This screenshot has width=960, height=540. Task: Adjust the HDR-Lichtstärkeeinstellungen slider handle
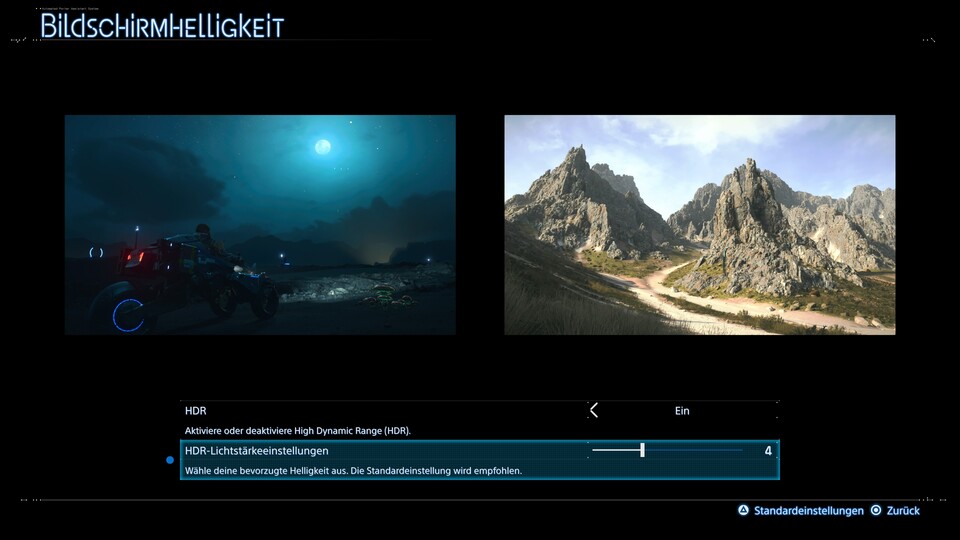tap(642, 450)
